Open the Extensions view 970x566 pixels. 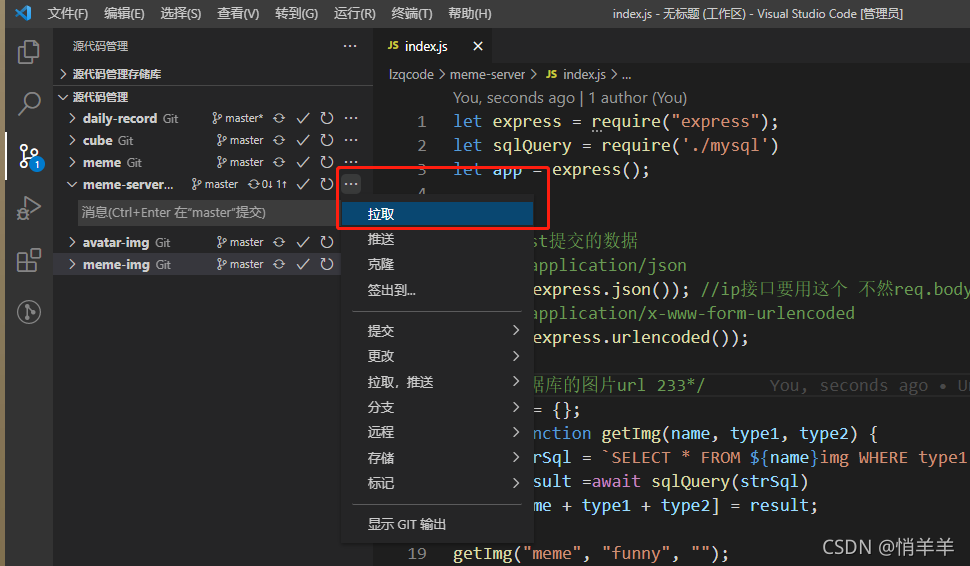pos(28,260)
